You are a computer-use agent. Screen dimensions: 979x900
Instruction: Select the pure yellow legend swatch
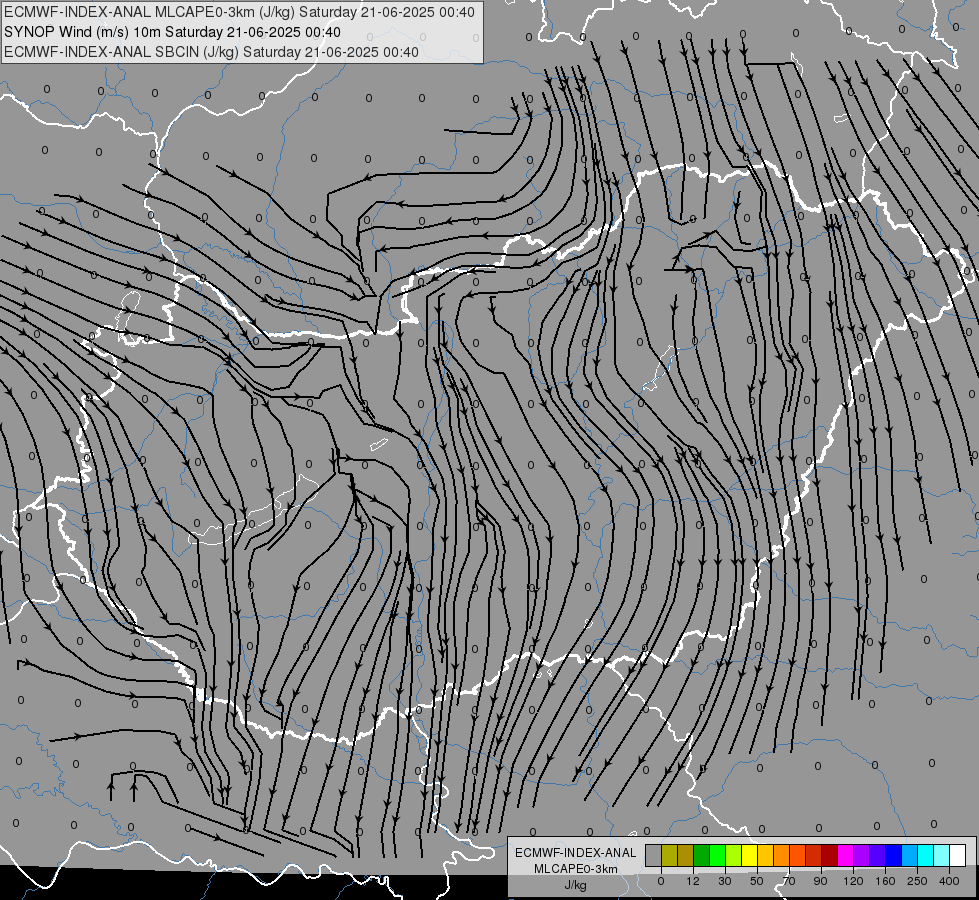coord(749,855)
